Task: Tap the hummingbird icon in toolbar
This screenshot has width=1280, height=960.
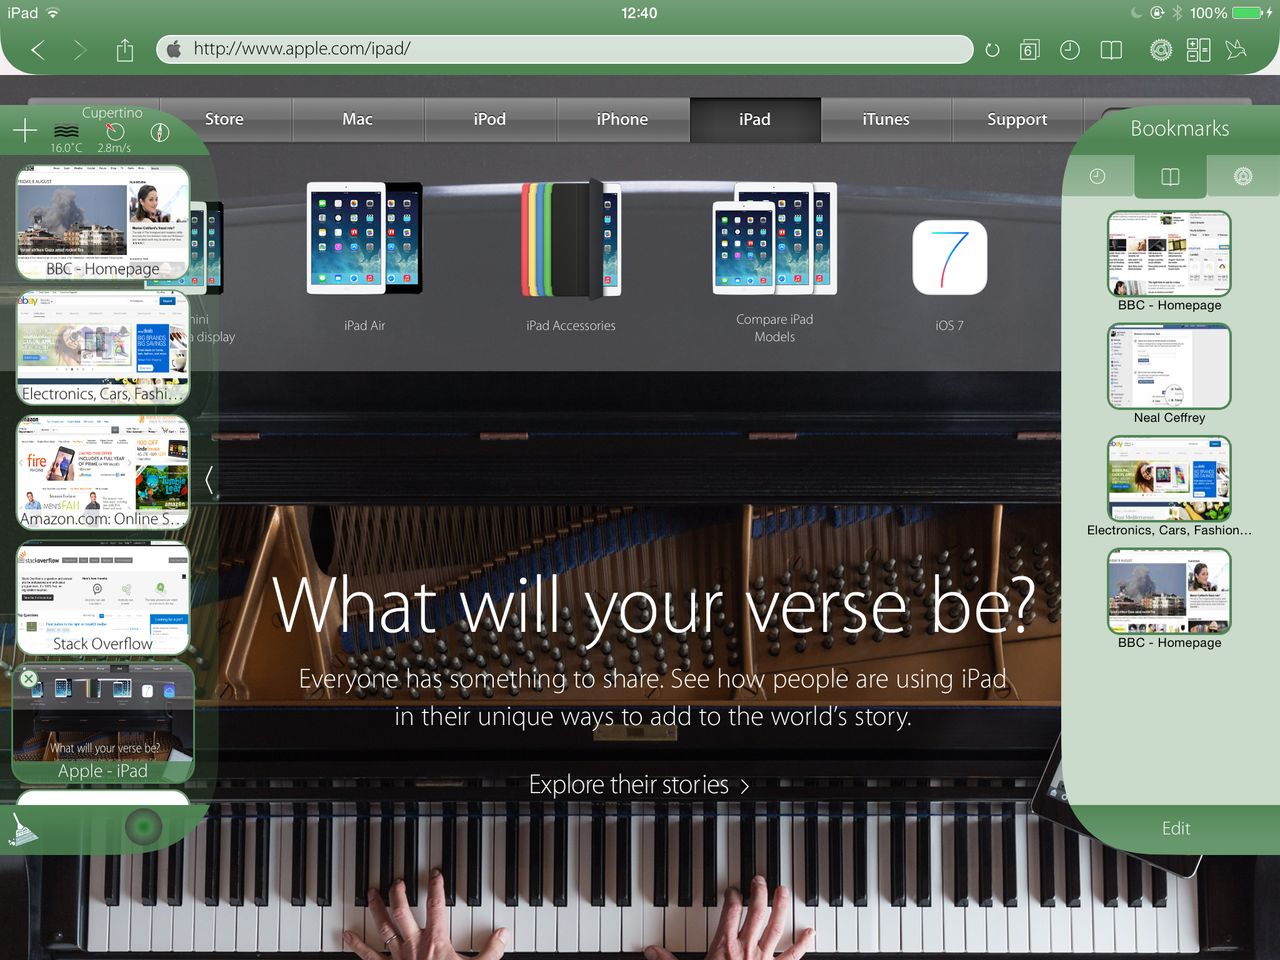Action: (x=1237, y=49)
